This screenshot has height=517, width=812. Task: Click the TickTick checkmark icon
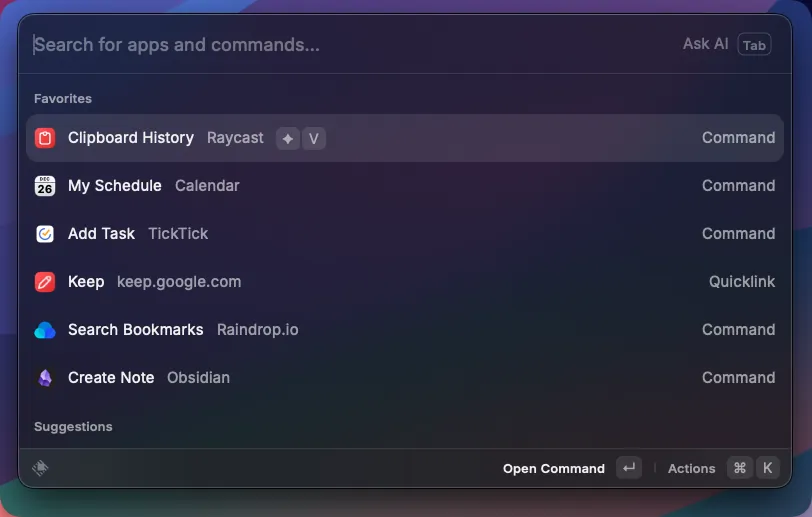45,234
